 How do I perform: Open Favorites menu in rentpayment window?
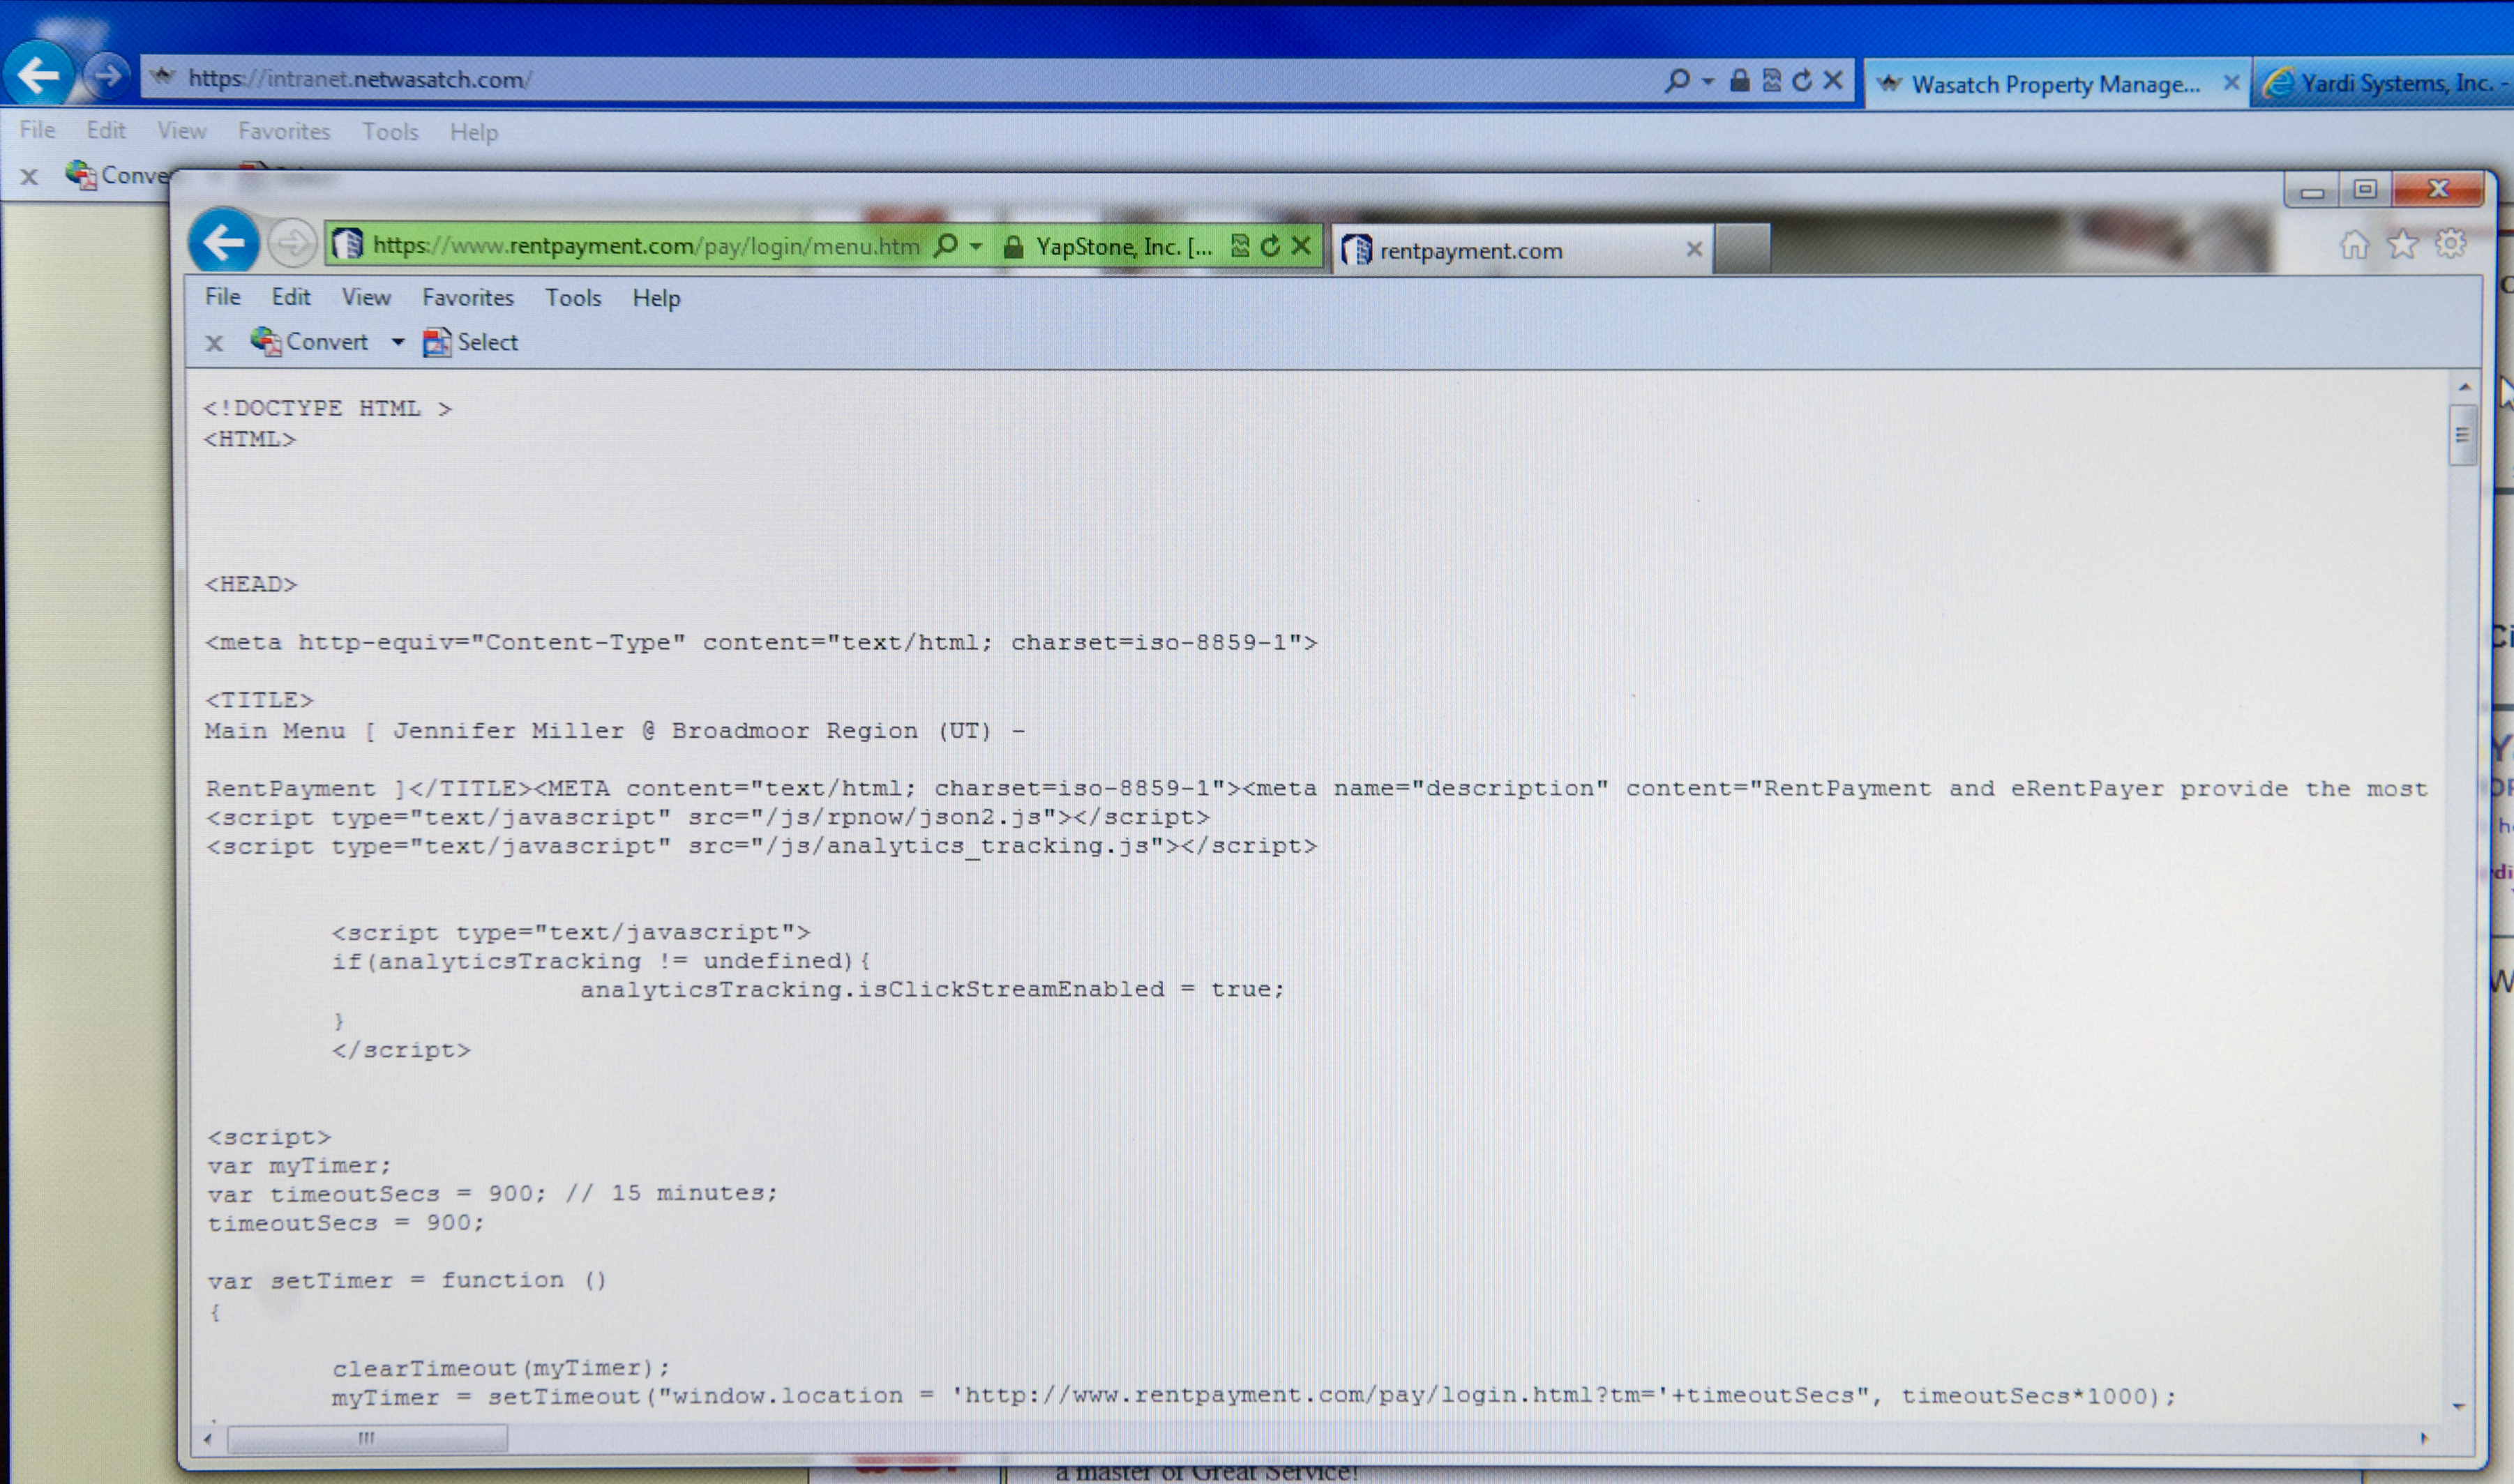pos(468,297)
